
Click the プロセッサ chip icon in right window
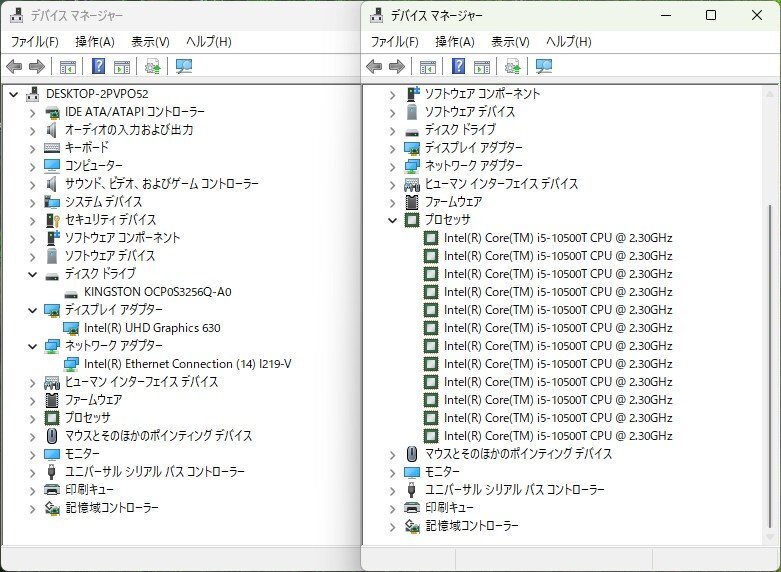click(412, 220)
